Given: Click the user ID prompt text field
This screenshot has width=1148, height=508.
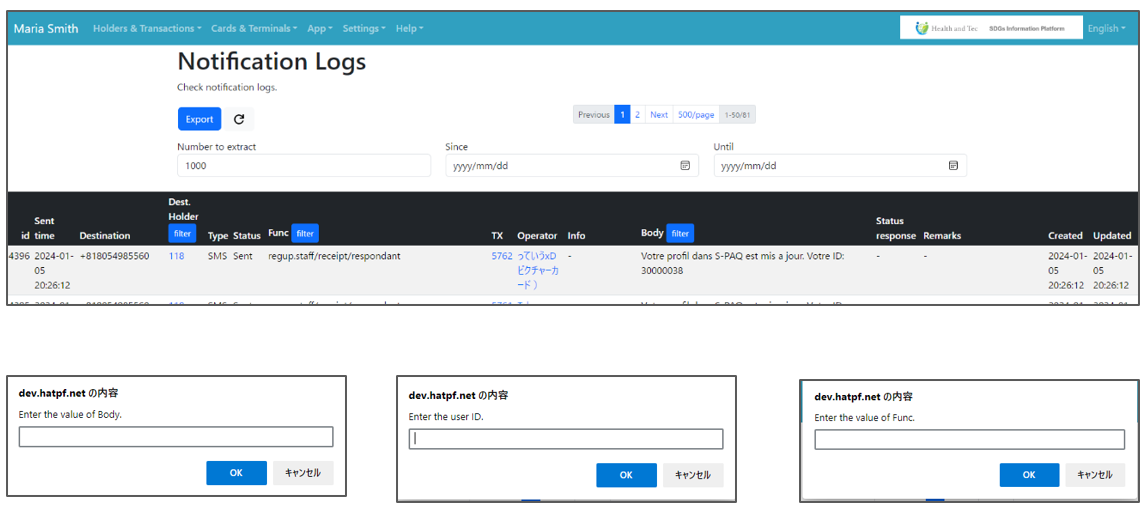Looking at the screenshot, I should point(566,439).
